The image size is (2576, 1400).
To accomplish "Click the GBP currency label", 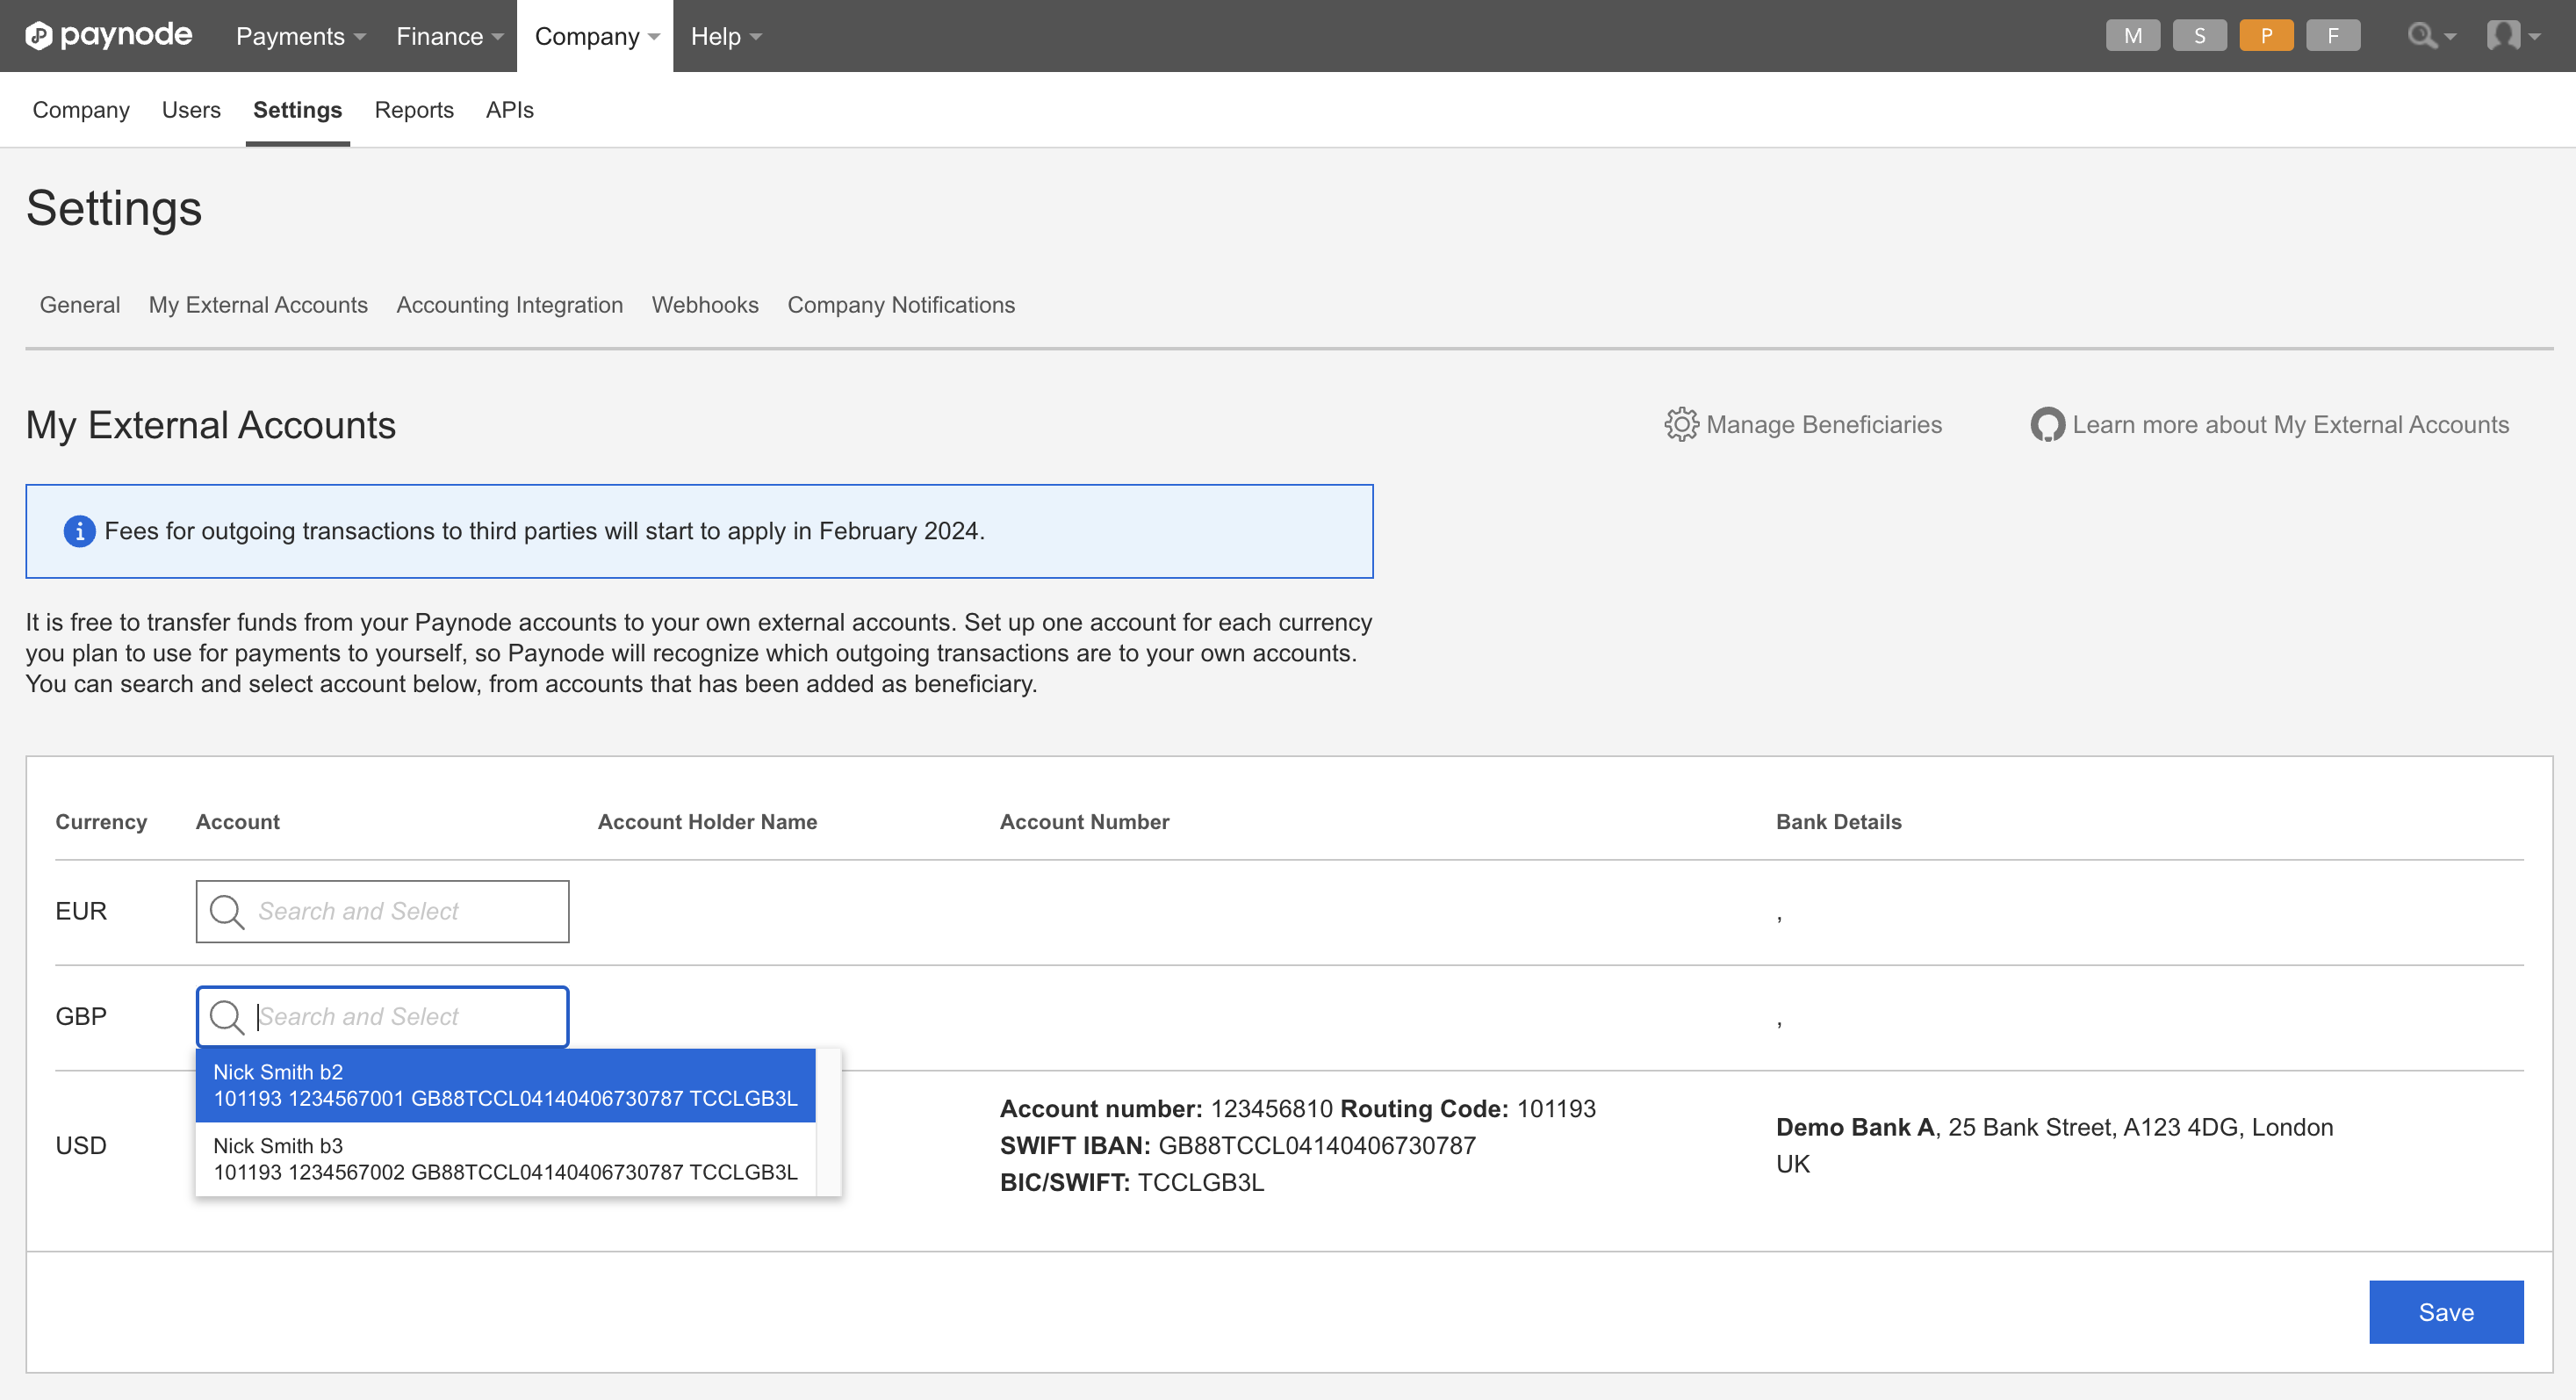I will point(81,1017).
